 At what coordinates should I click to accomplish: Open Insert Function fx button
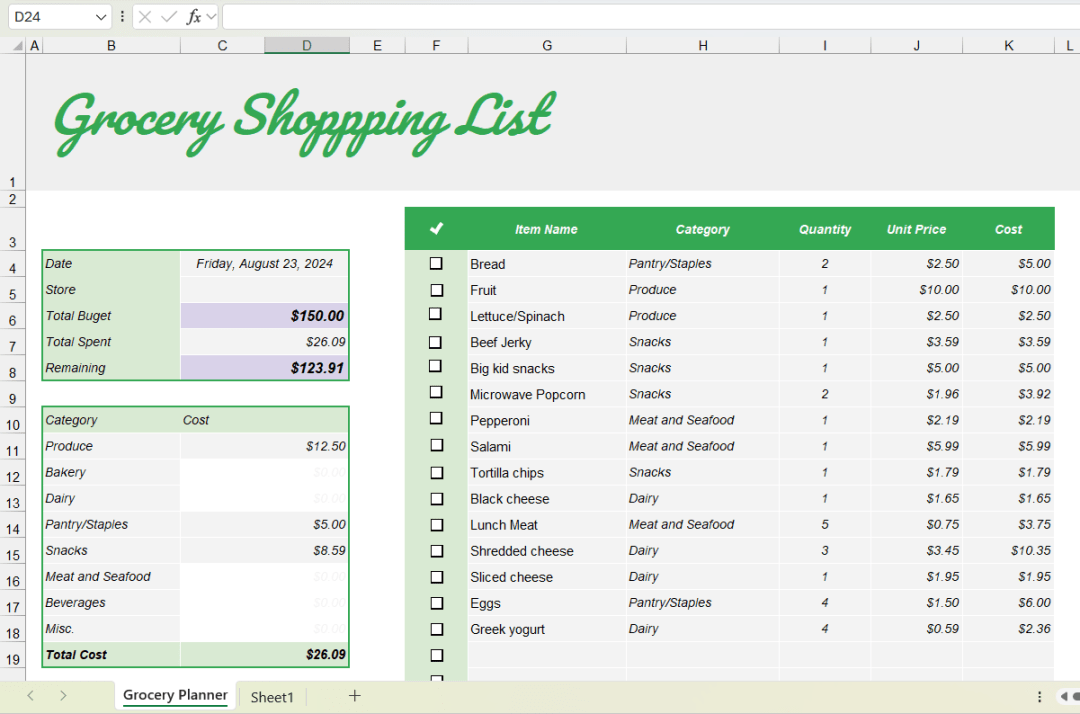pyautogui.click(x=194, y=17)
